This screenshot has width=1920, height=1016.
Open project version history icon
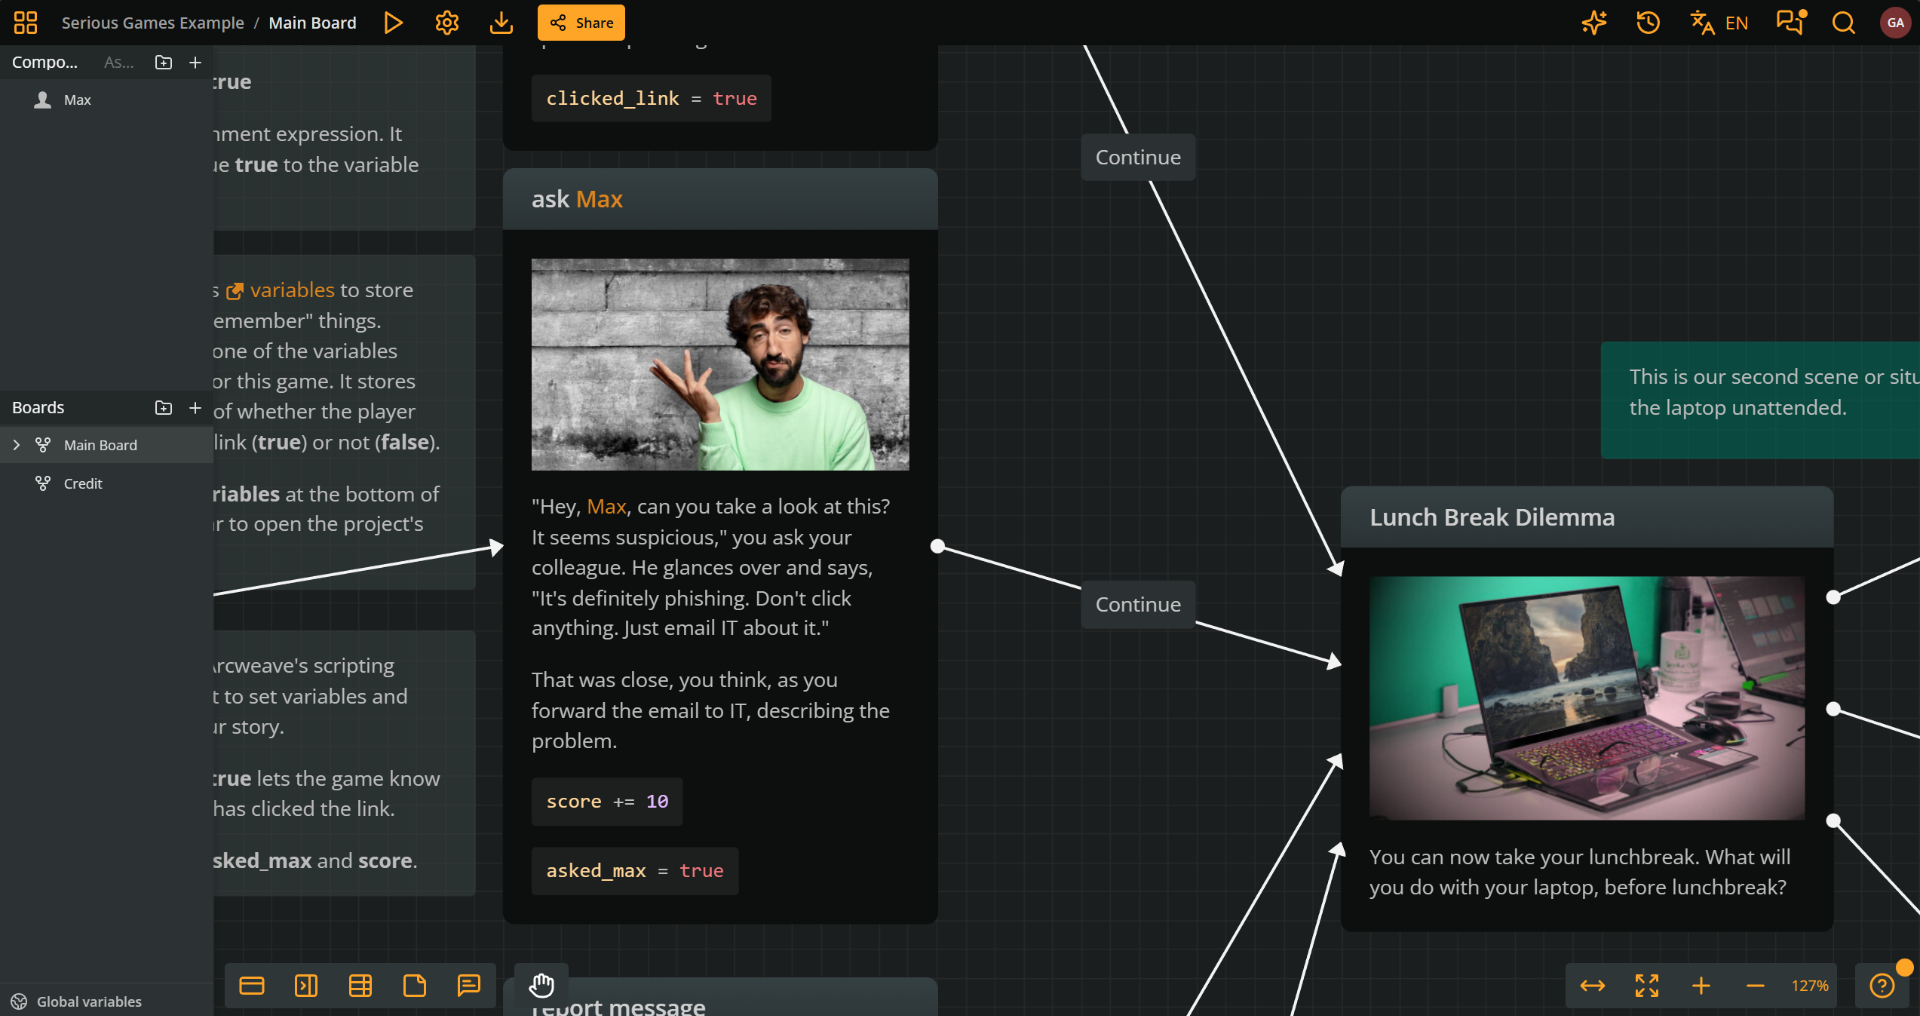click(x=1648, y=23)
